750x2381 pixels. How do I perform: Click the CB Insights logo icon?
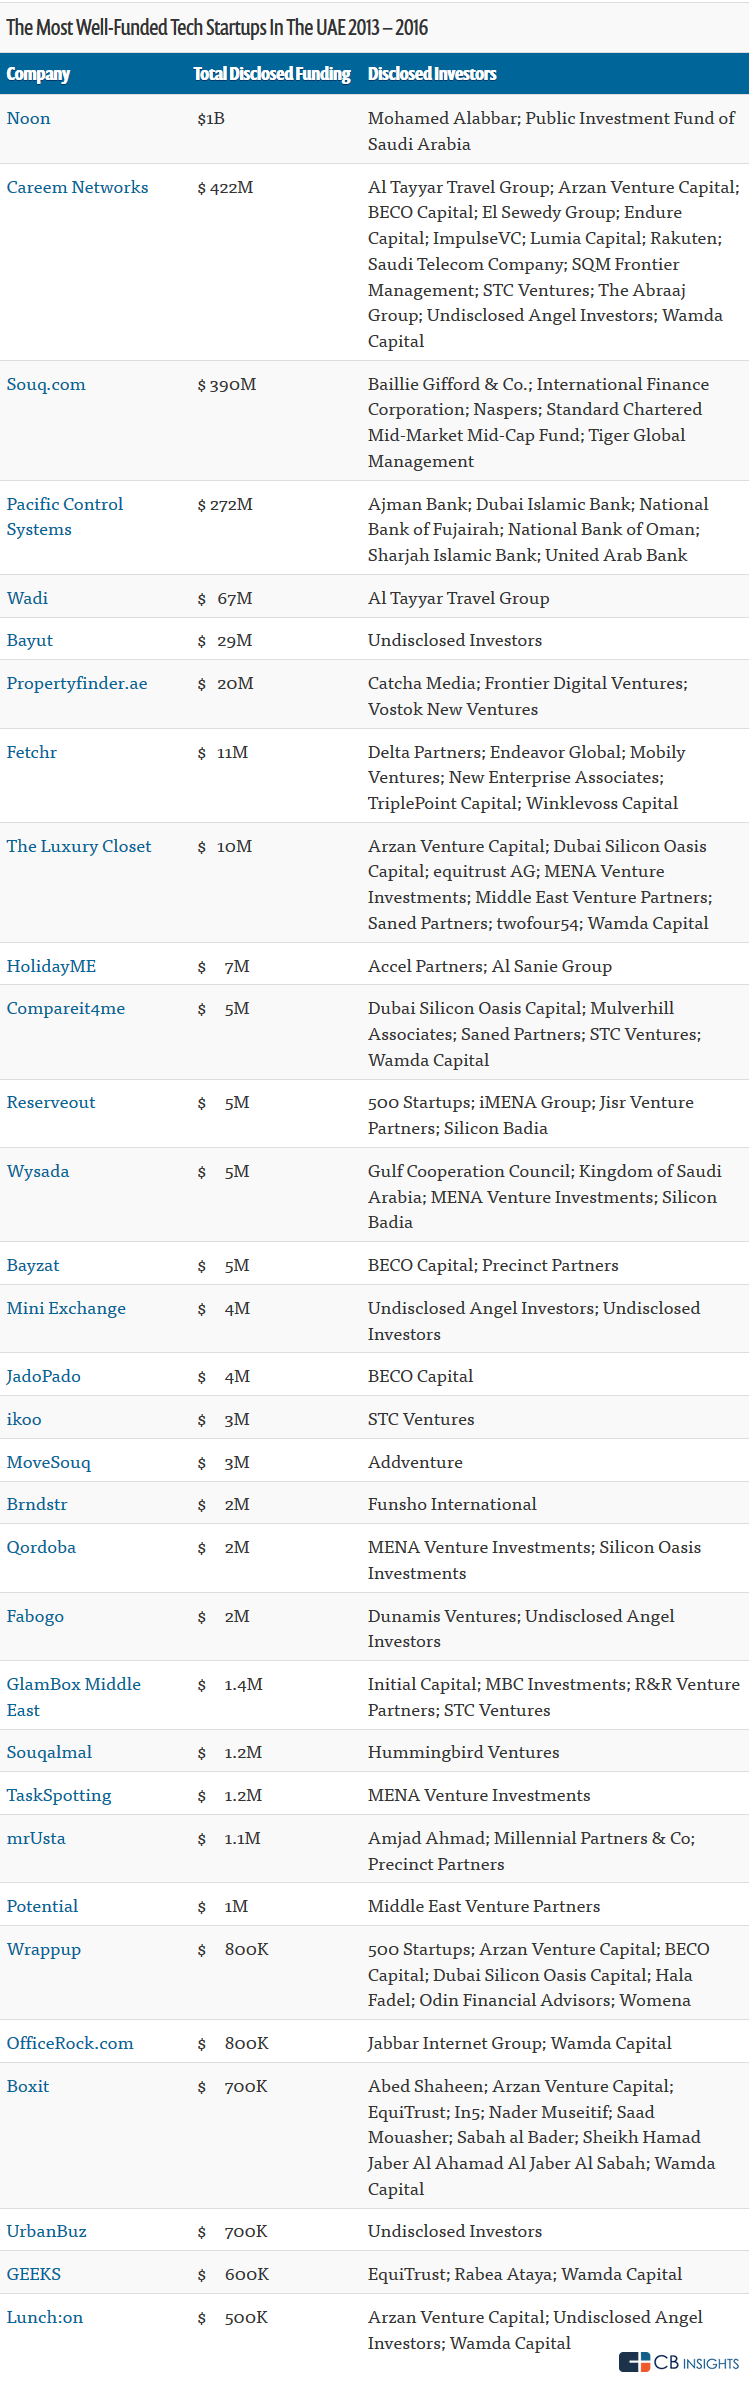634,2361
